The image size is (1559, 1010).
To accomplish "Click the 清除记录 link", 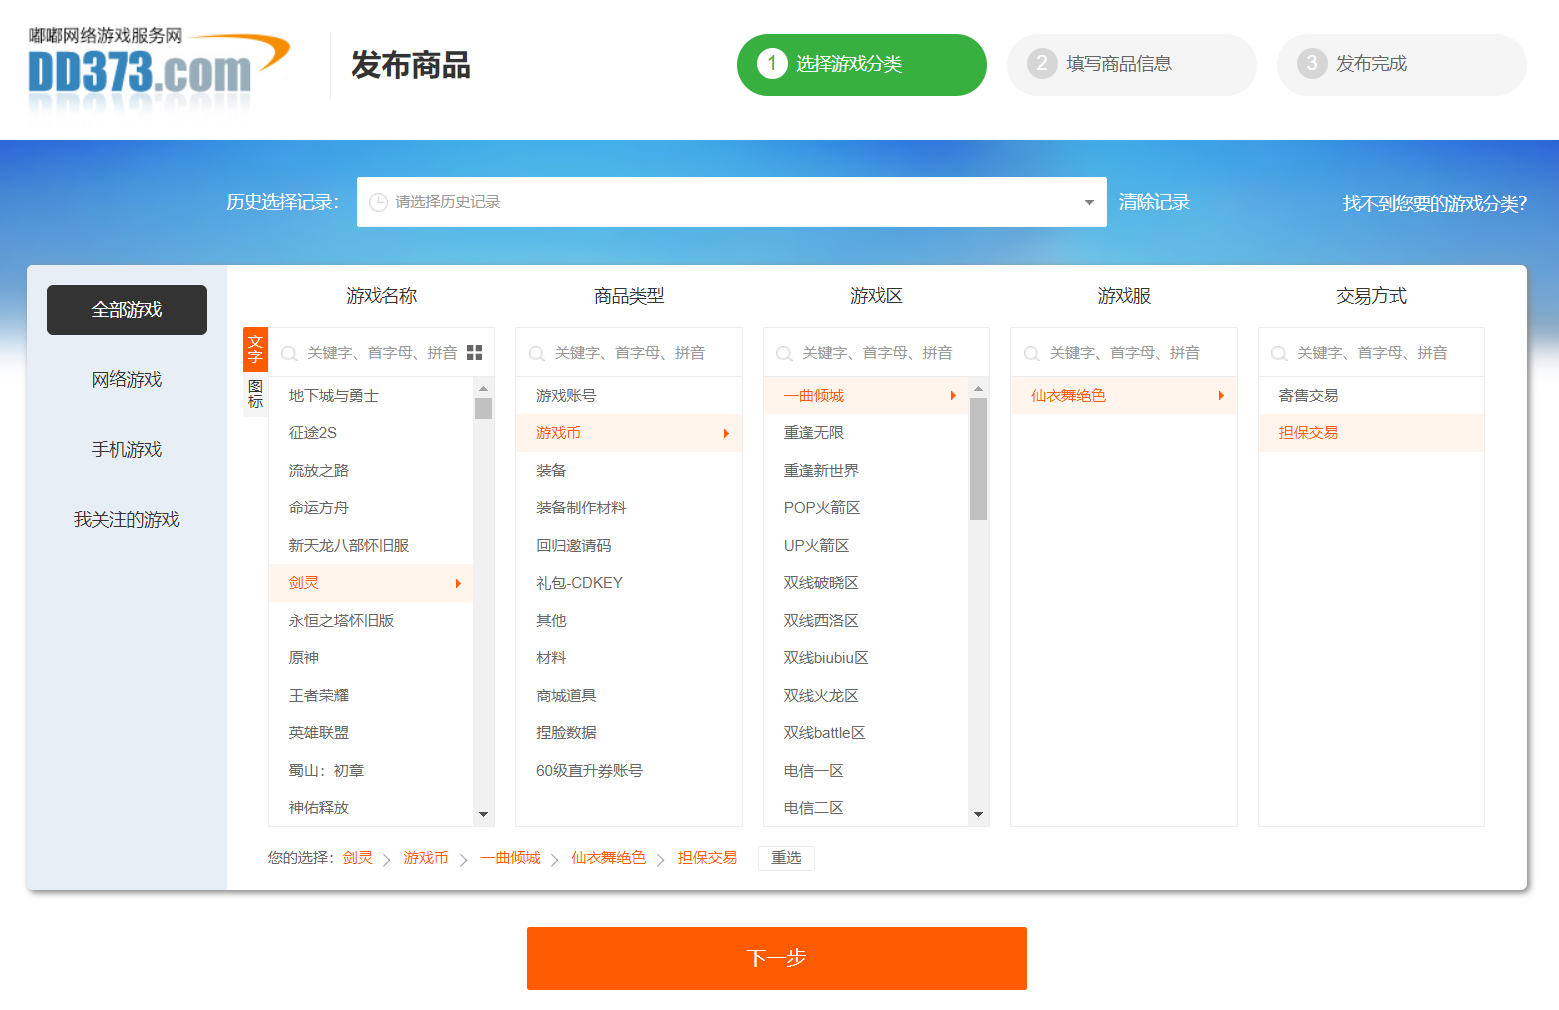I will (x=1154, y=202).
